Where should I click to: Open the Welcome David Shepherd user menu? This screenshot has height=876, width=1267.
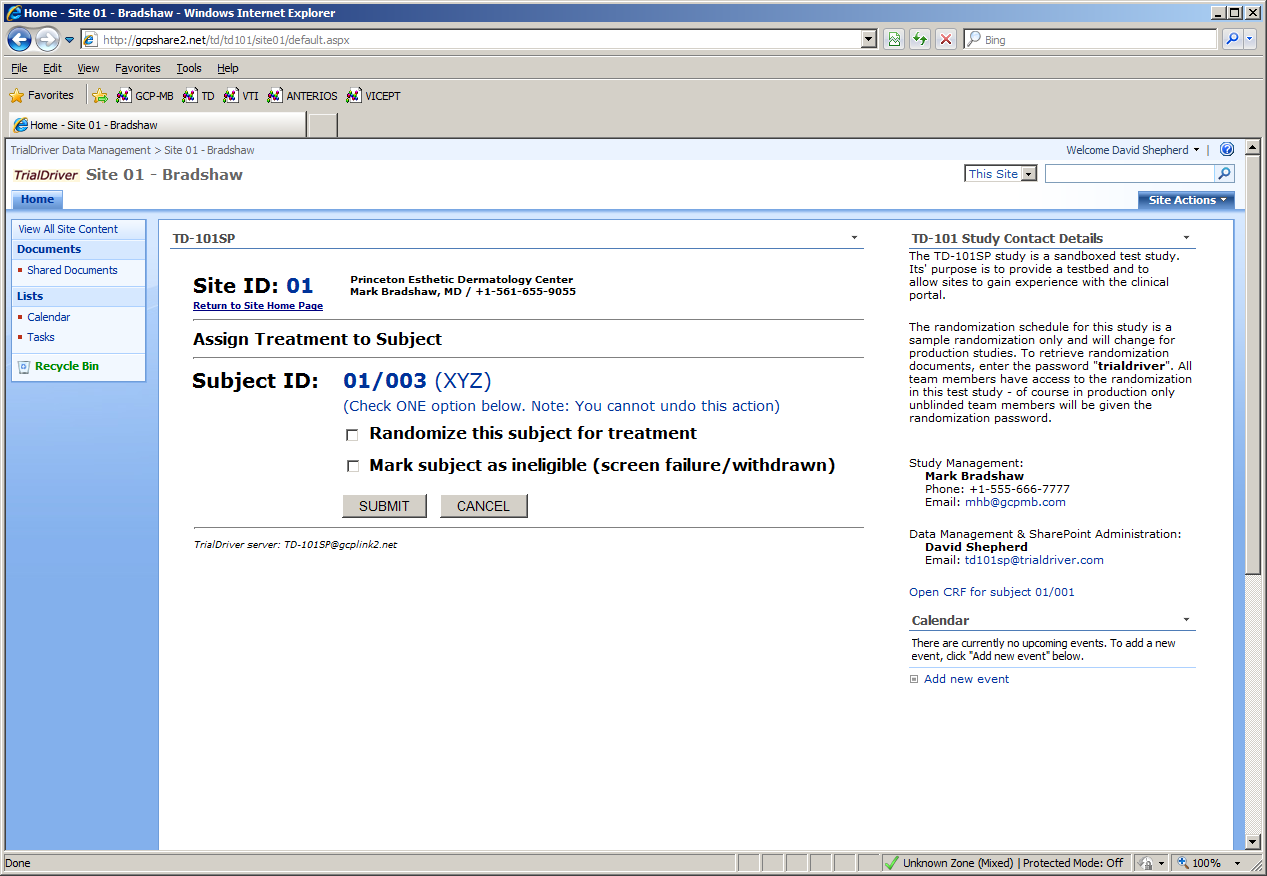coord(1132,150)
